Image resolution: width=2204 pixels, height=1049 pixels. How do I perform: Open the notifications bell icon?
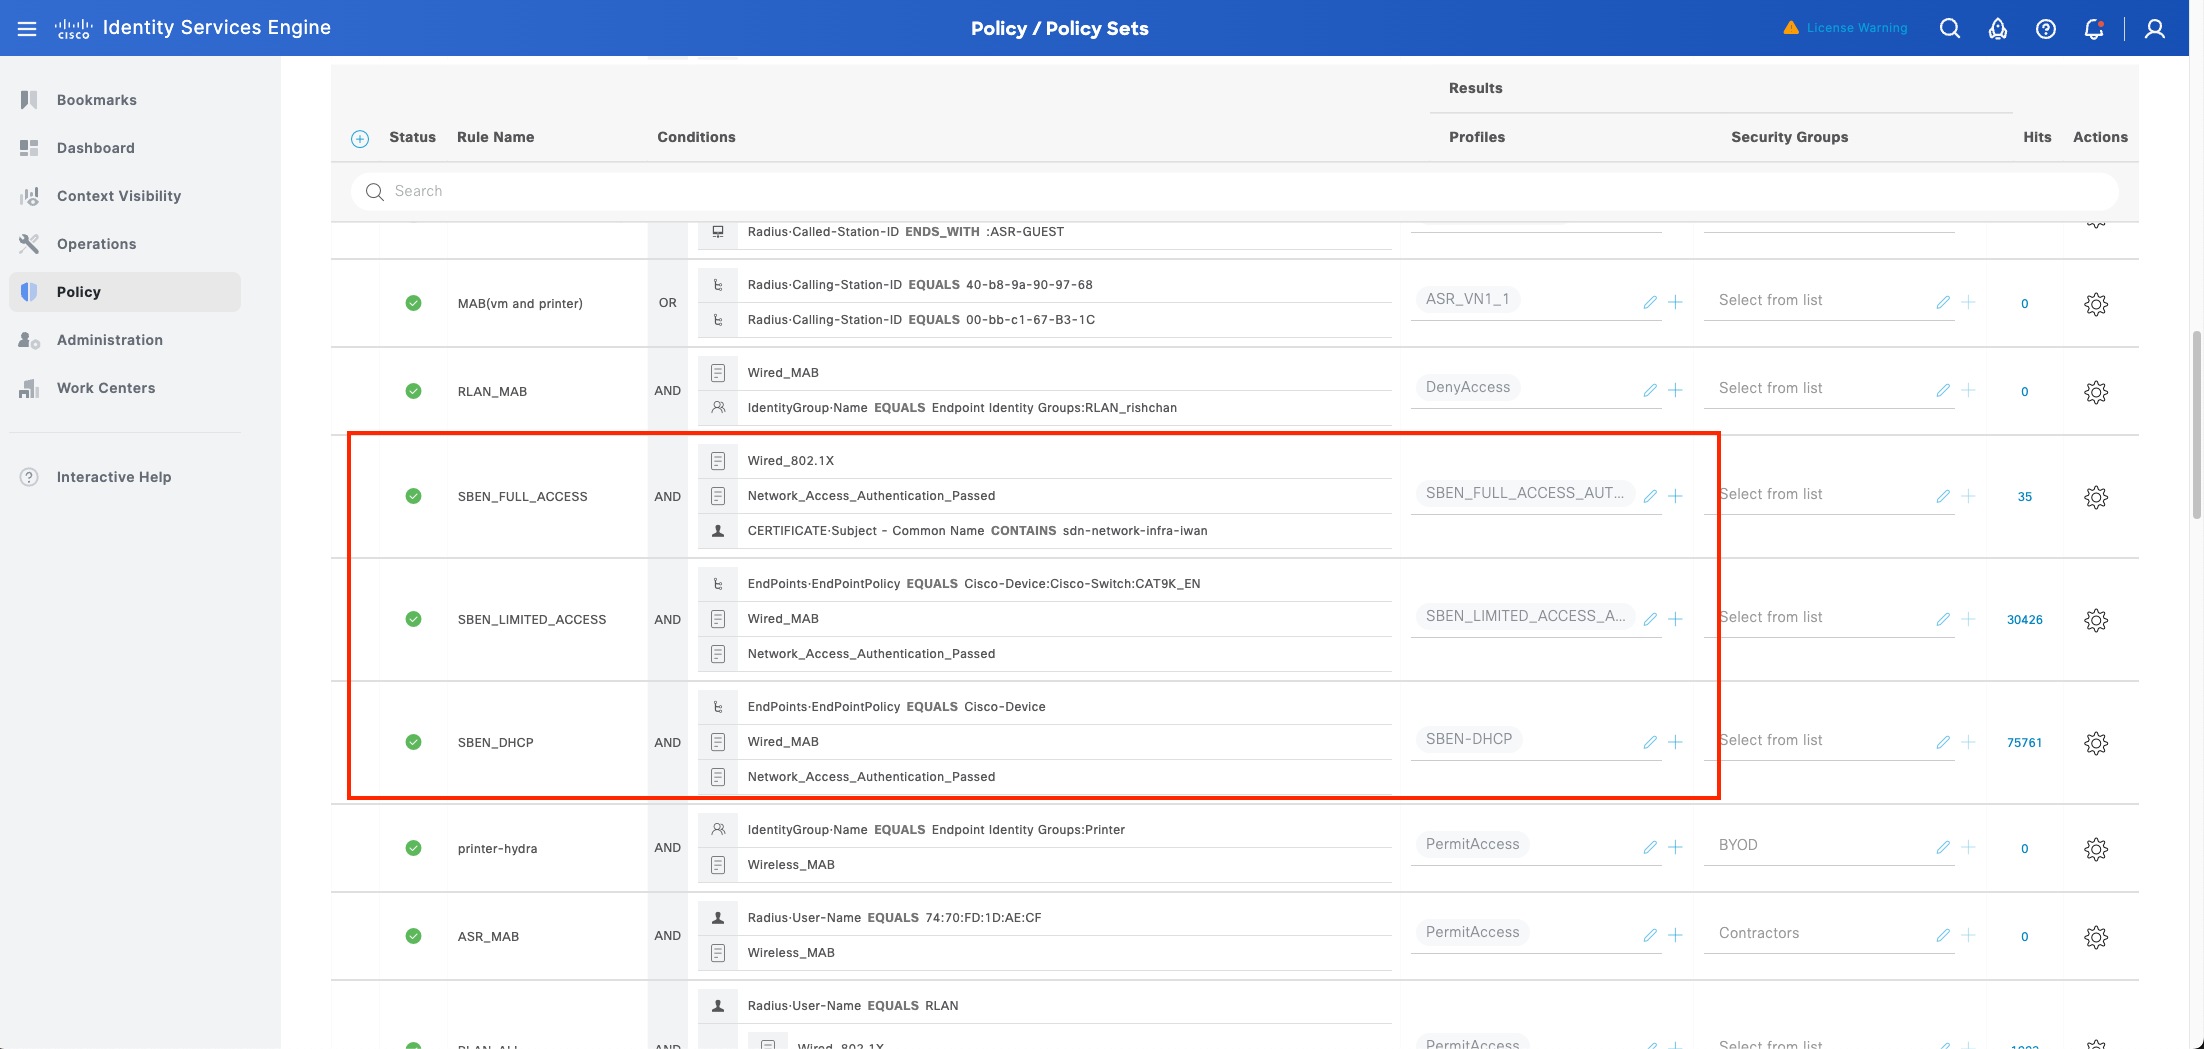point(2093,28)
